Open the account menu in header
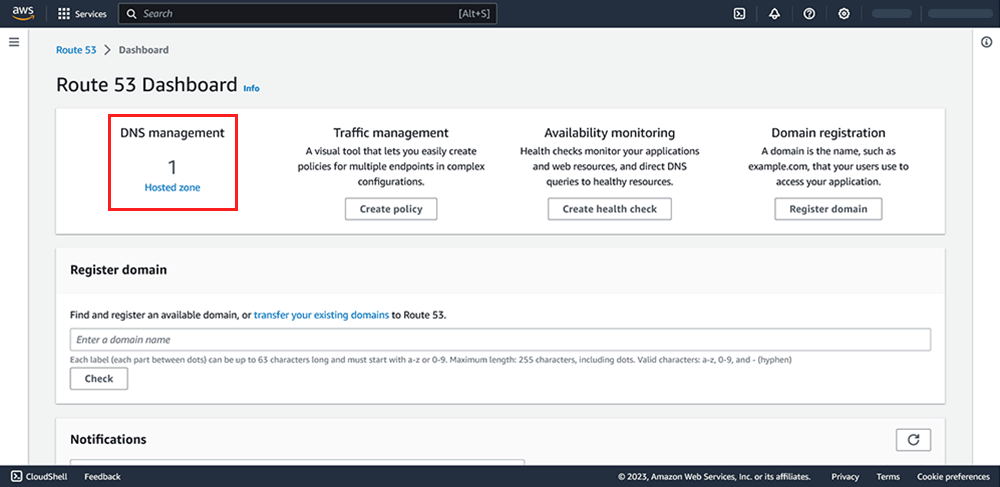The width and height of the screenshot is (1000, 487). point(959,13)
